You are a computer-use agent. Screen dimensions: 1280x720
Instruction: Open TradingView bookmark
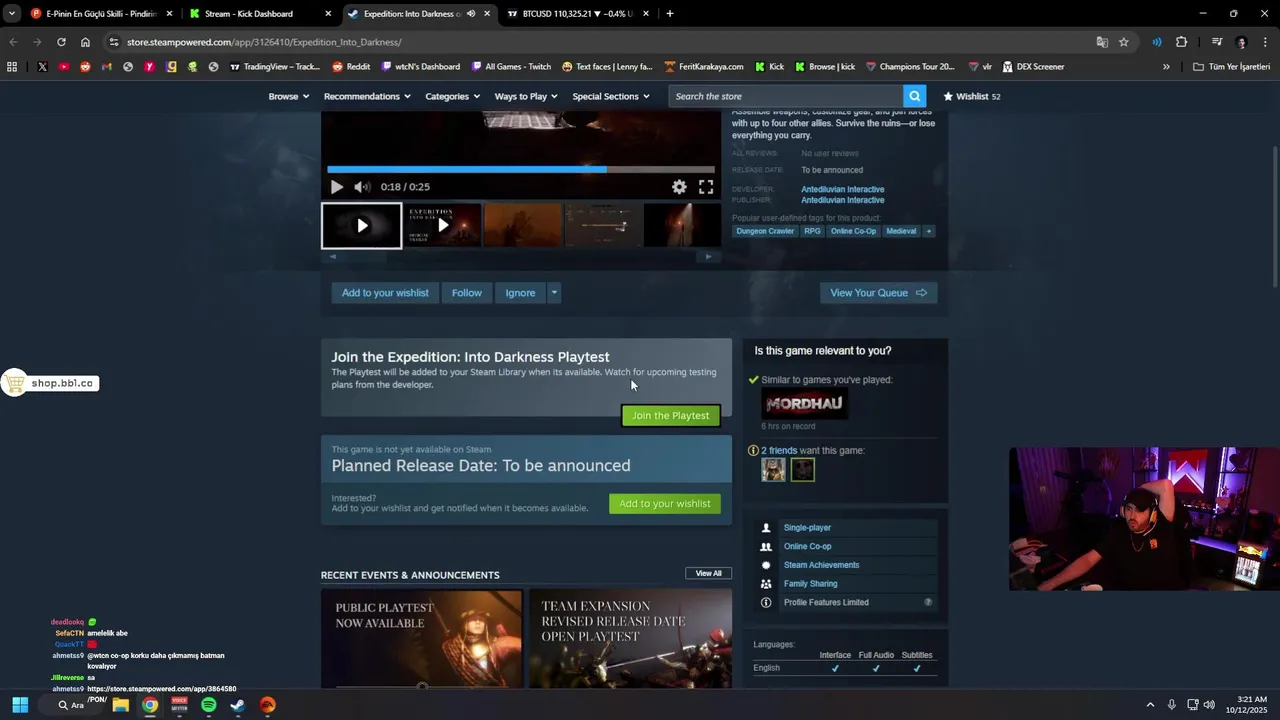tap(275, 67)
